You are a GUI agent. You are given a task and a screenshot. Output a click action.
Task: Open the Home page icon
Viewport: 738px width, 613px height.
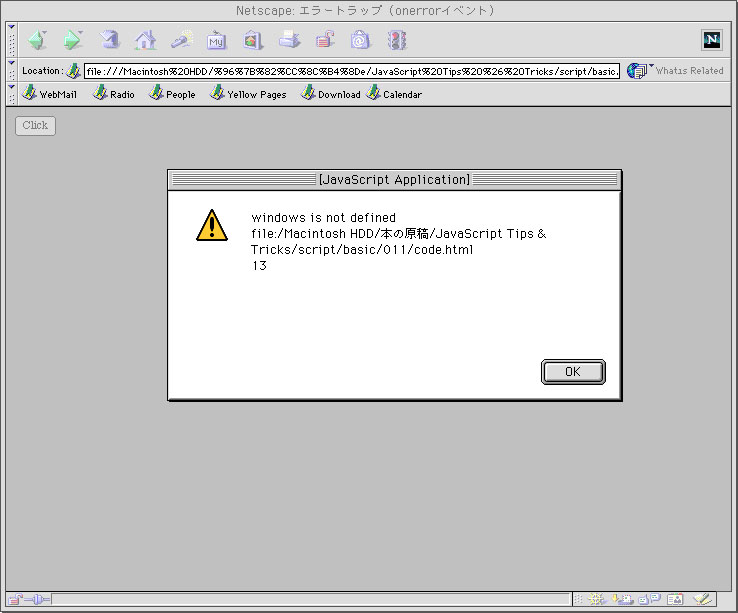(145, 40)
